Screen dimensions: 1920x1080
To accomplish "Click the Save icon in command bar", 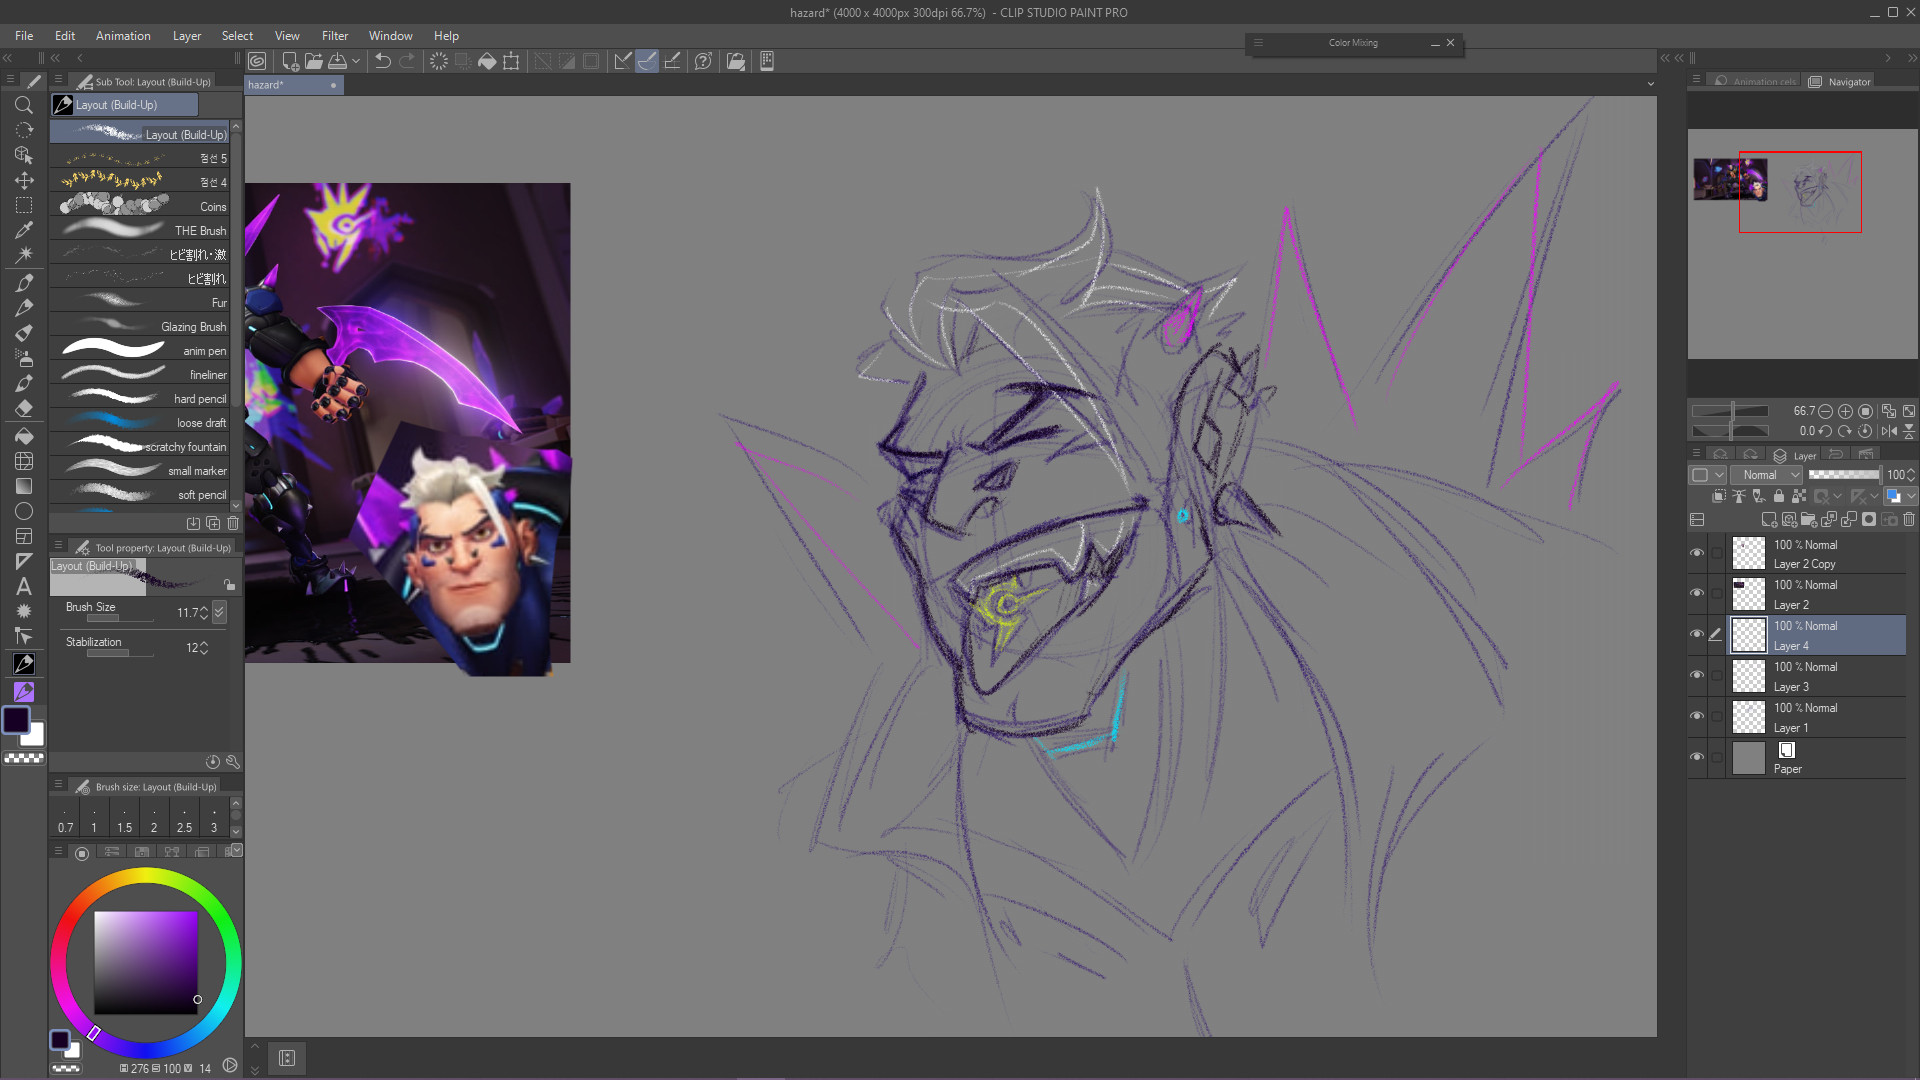I will [338, 61].
